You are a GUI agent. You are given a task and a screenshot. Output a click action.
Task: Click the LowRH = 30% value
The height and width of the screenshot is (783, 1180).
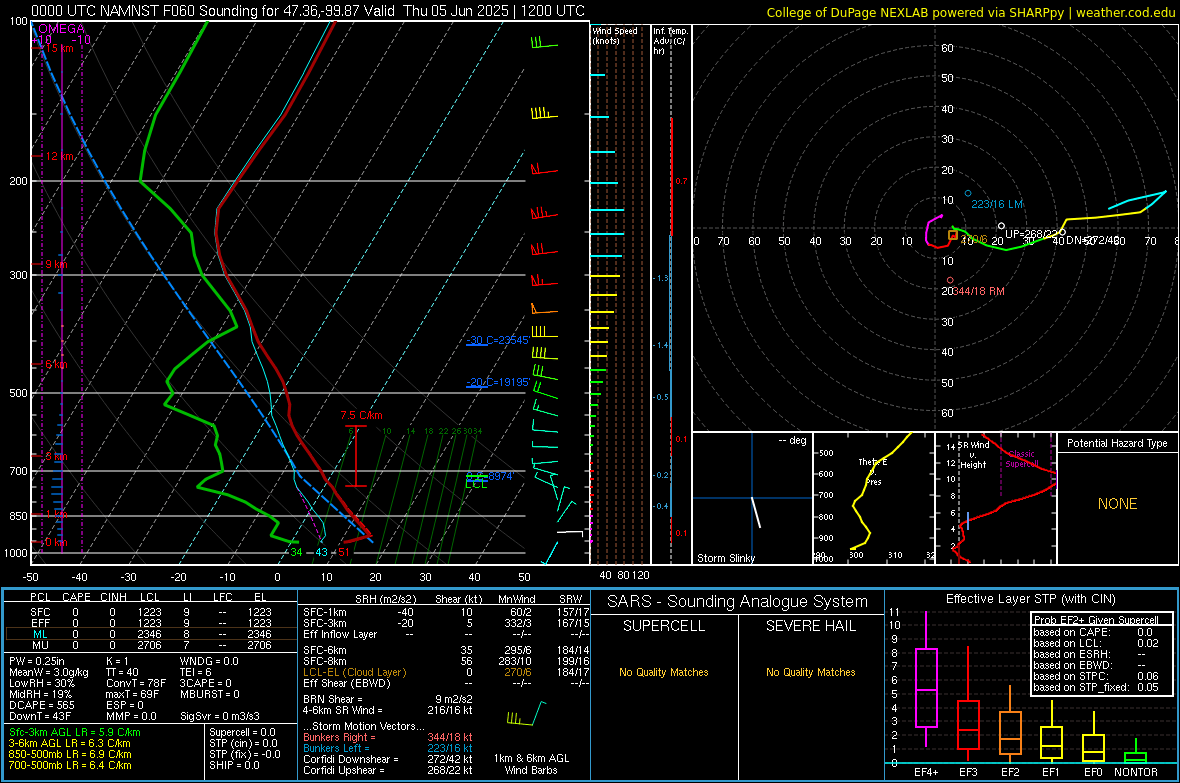pos(42,684)
